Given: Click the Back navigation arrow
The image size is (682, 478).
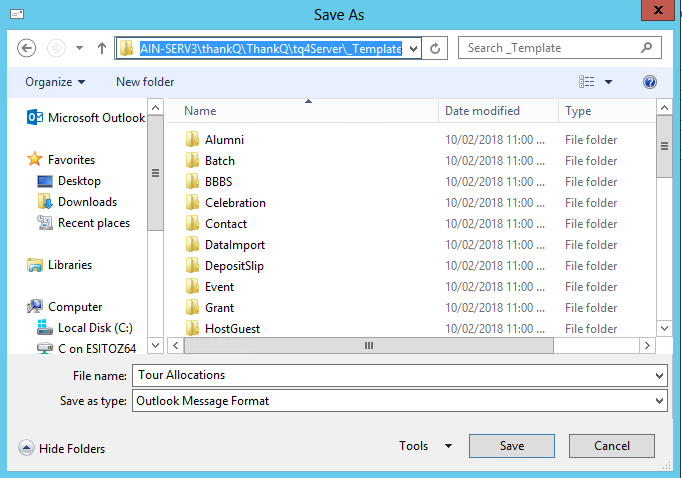Looking at the screenshot, I should tap(27, 48).
